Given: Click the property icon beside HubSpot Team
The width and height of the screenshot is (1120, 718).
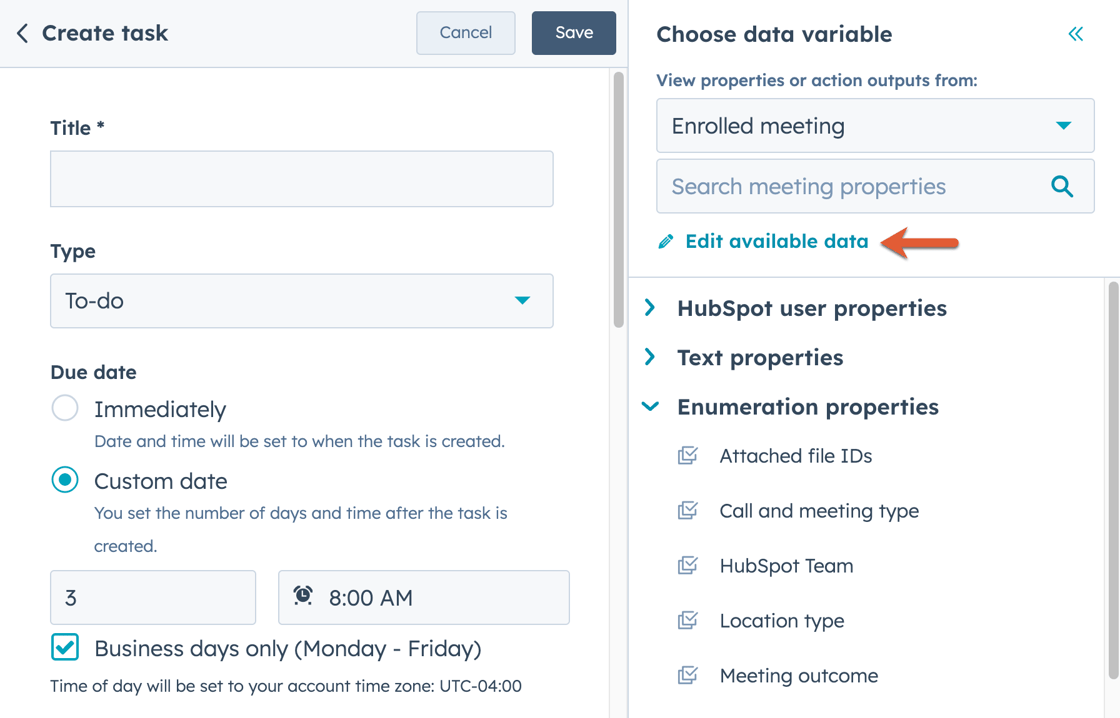Looking at the screenshot, I should coord(687,565).
